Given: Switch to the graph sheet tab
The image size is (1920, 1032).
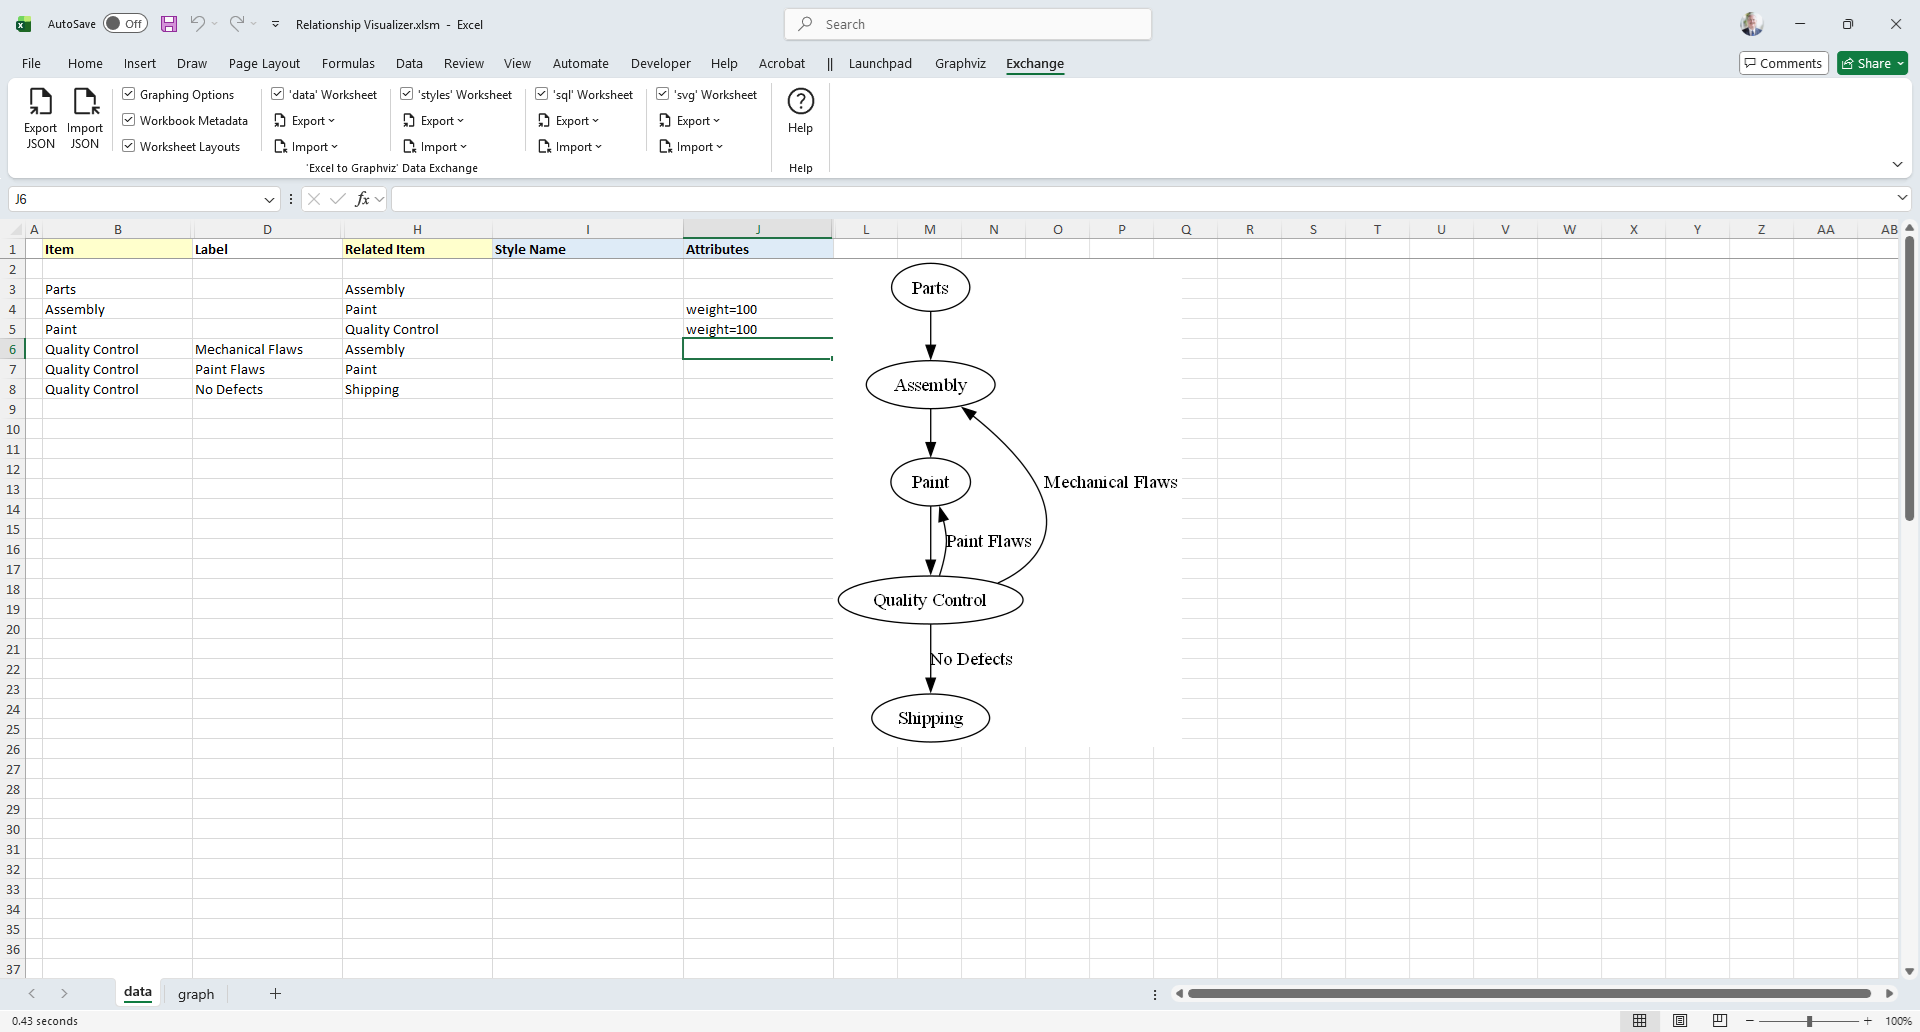Looking at the screenshot, I should [196, 994].
